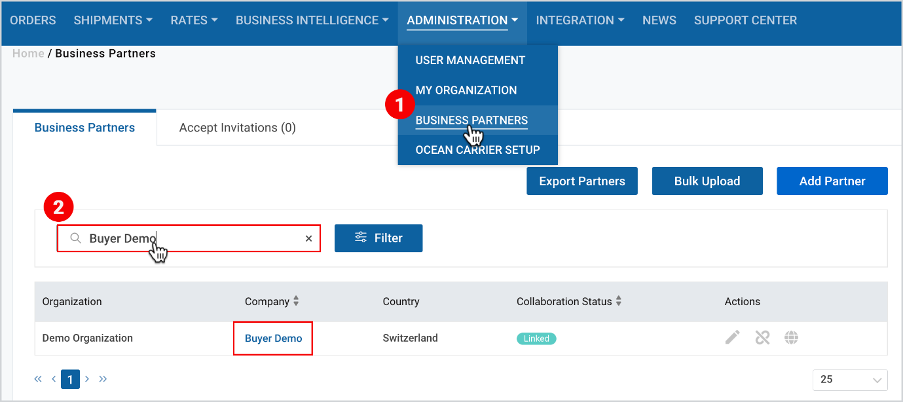Sort by Collaboration Status column arrows
Screen dimensions: 904x402
(619, 301)
